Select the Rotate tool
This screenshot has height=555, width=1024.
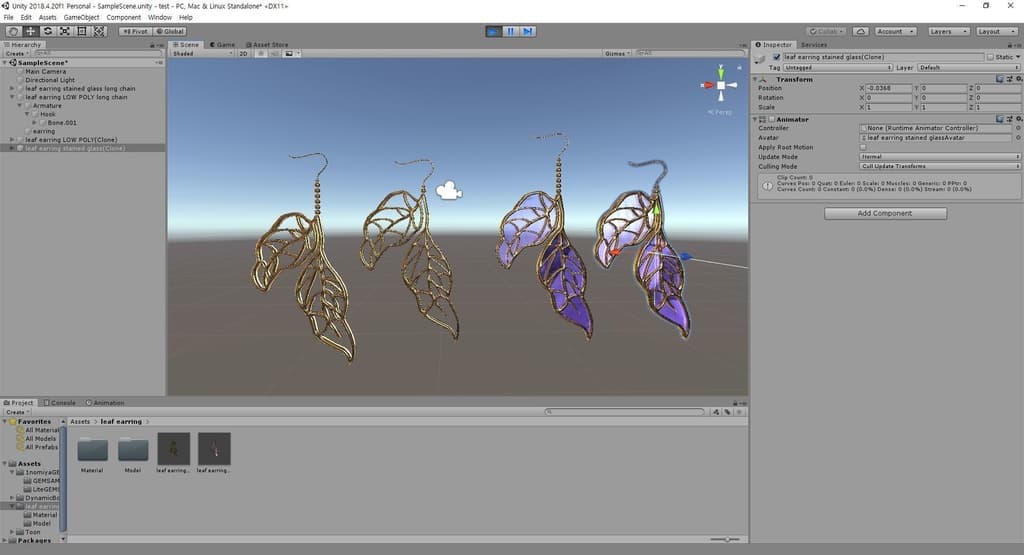click(47, 31)
